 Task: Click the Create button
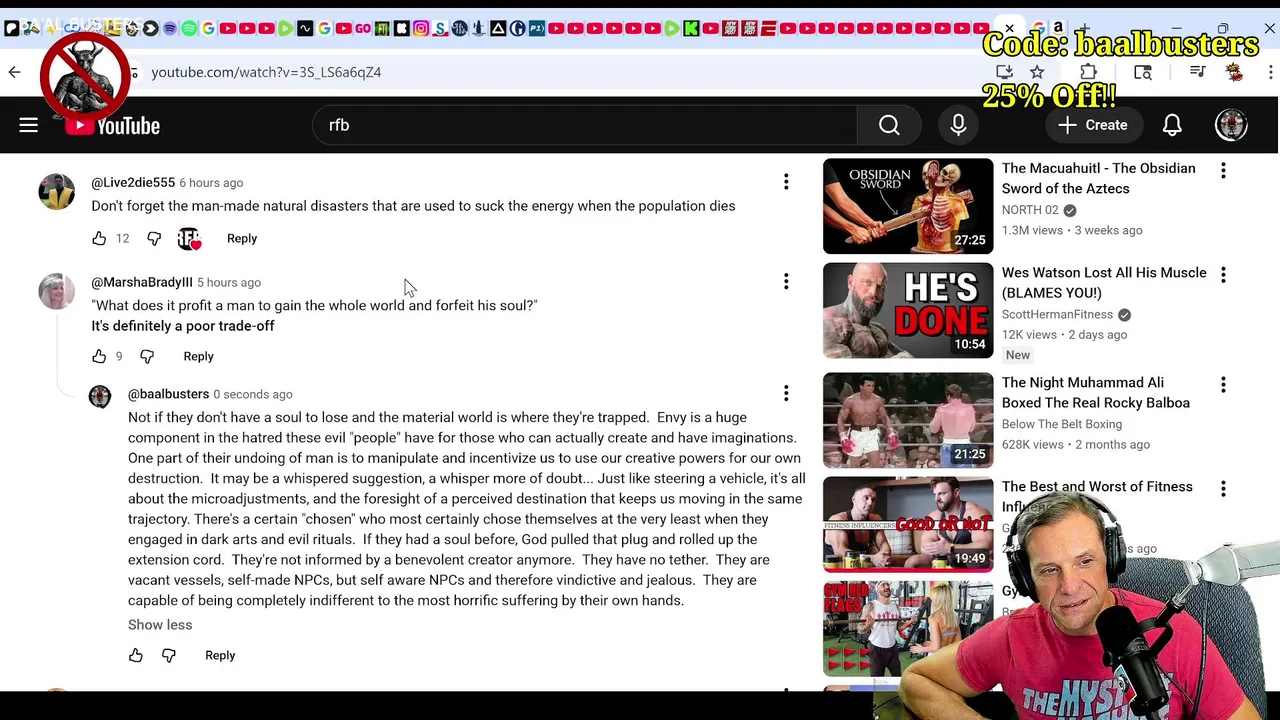click(x=1093, y=125)
